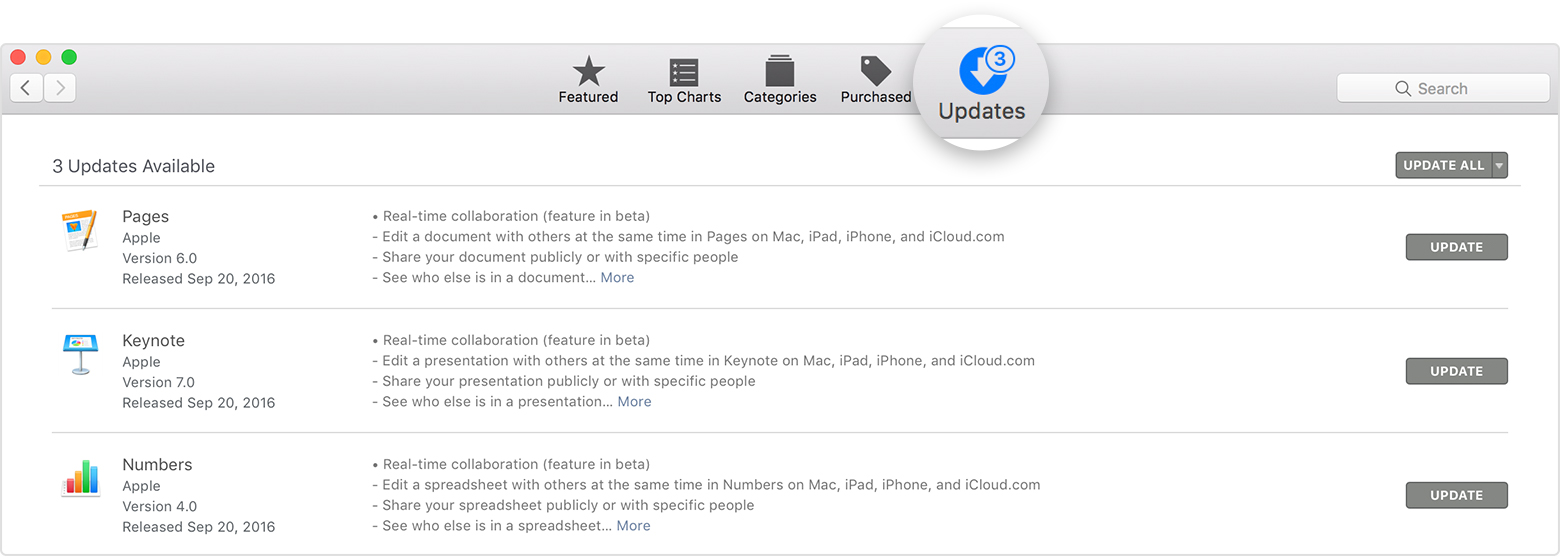Click the Update All button
Screen dimensions: 1560x560
pyautogui.click(x=1444, y=166)
